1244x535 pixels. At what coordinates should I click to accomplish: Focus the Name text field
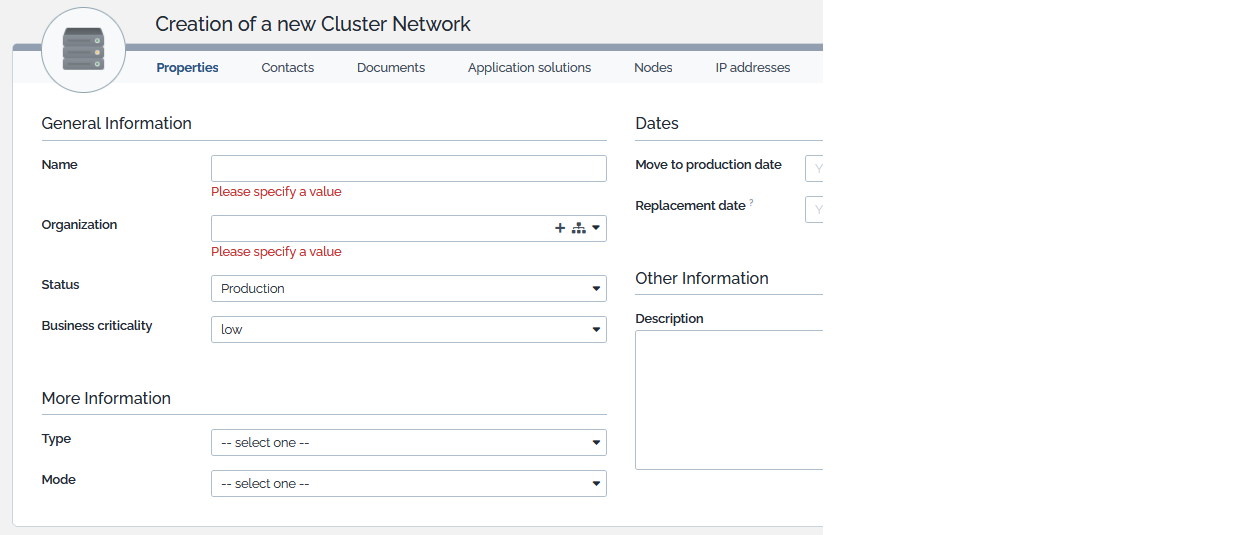[x=408, y=169]
